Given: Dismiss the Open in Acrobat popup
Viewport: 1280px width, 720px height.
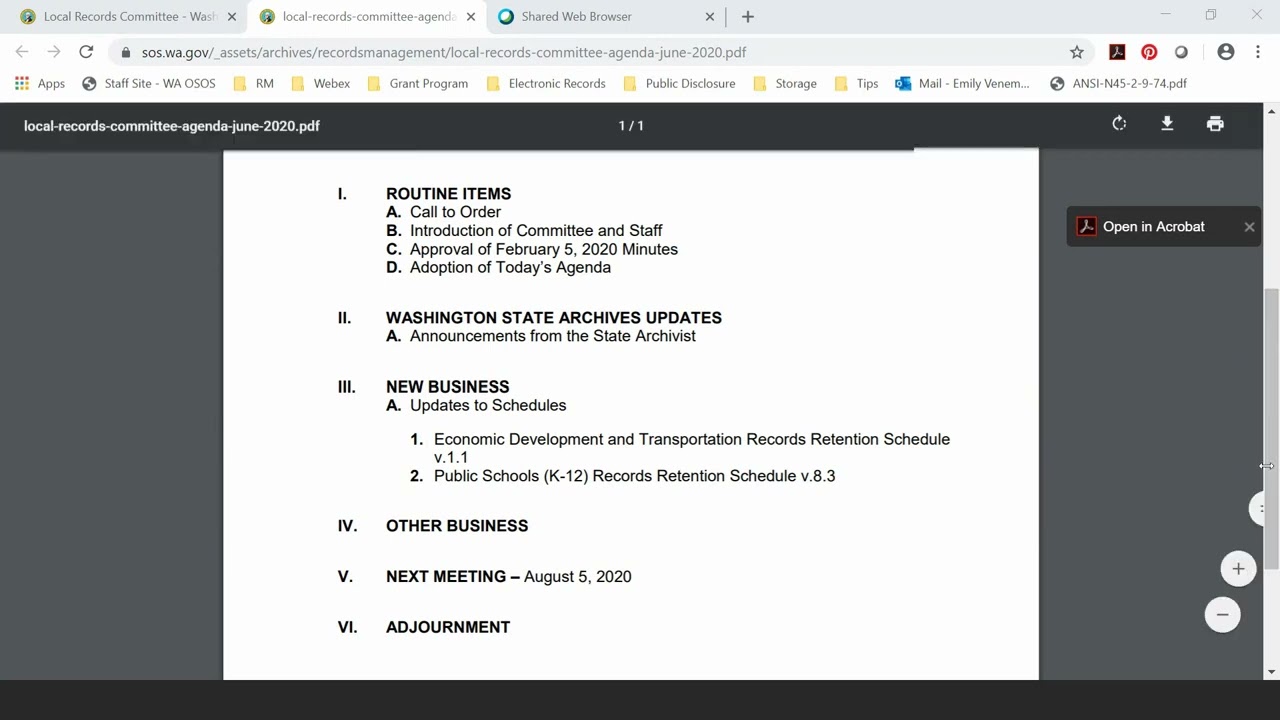Looking at the screenshot, I should [1249, 227].
